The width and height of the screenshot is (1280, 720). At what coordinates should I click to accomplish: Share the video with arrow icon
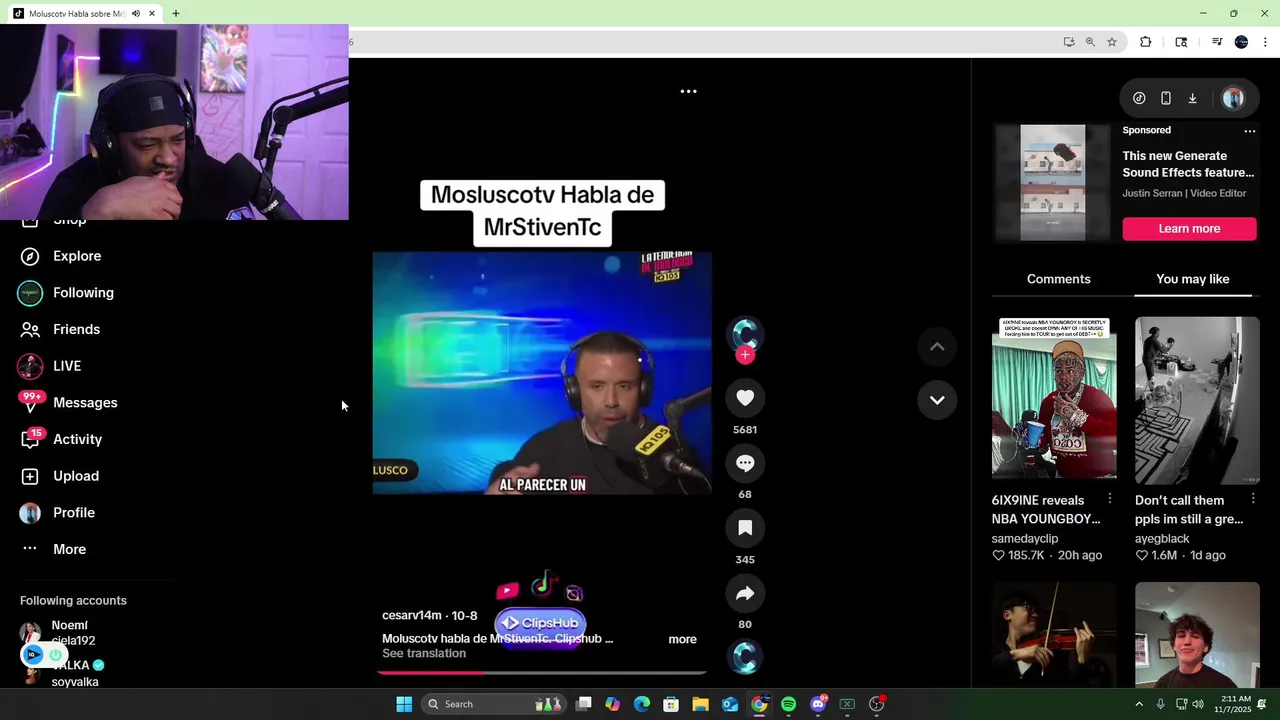[745, 593]
